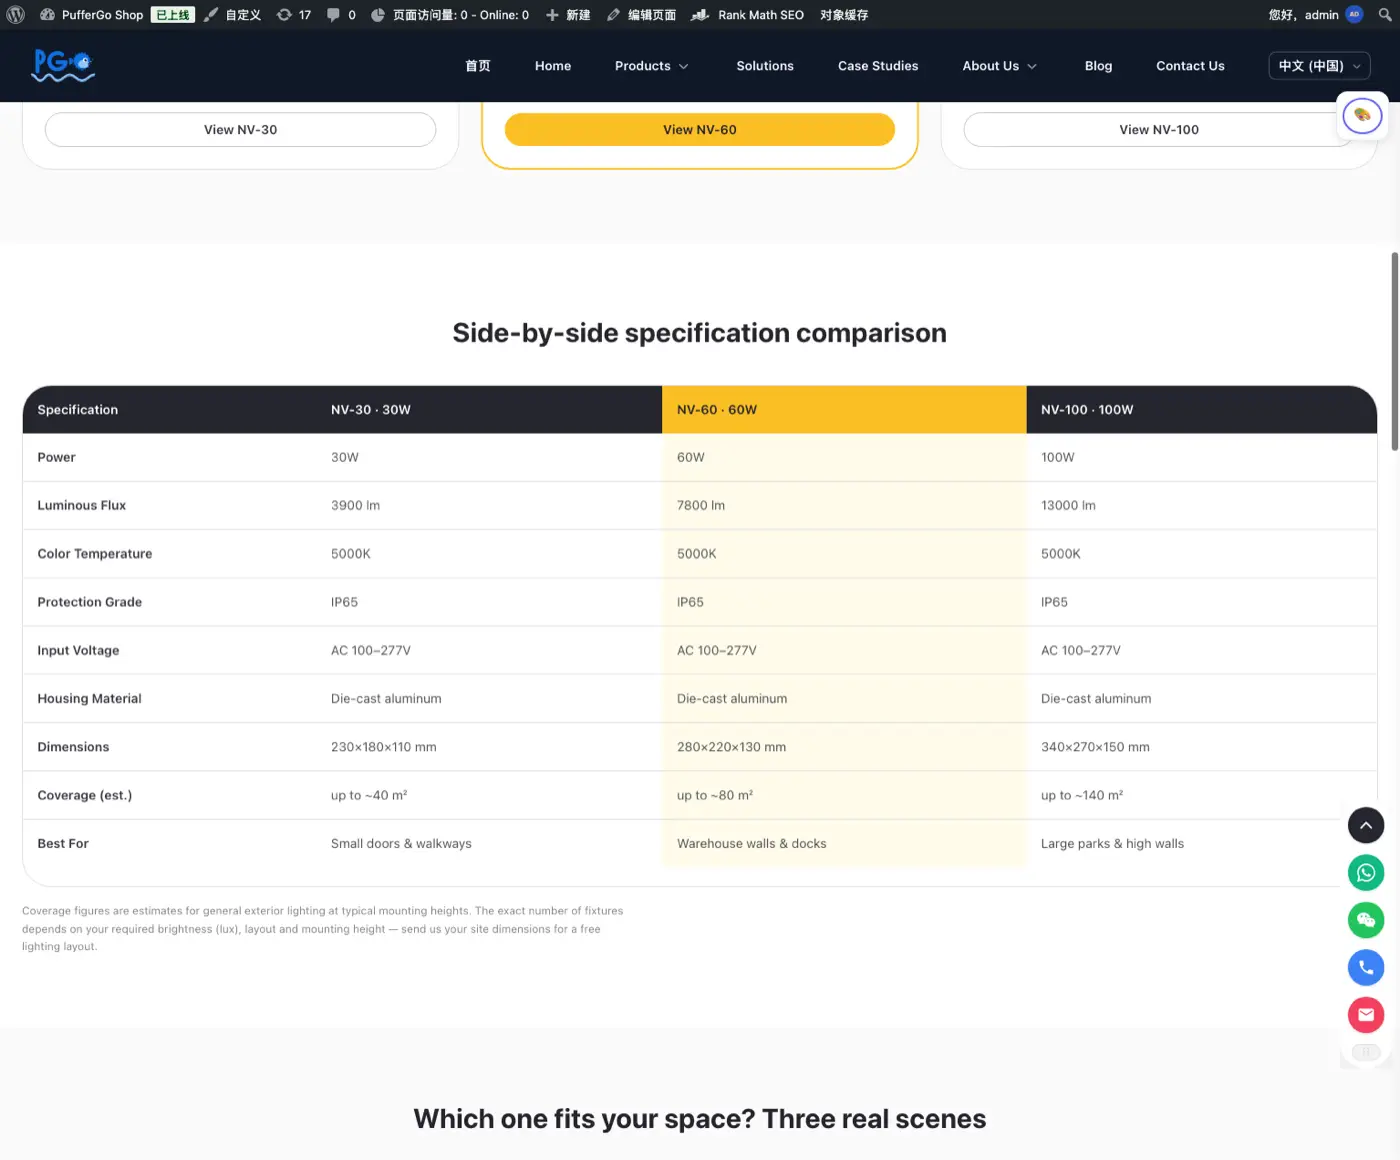Open the 中文 (中国) language selector
This screenshot has width=1400, height=1160.
(1319, 66)
